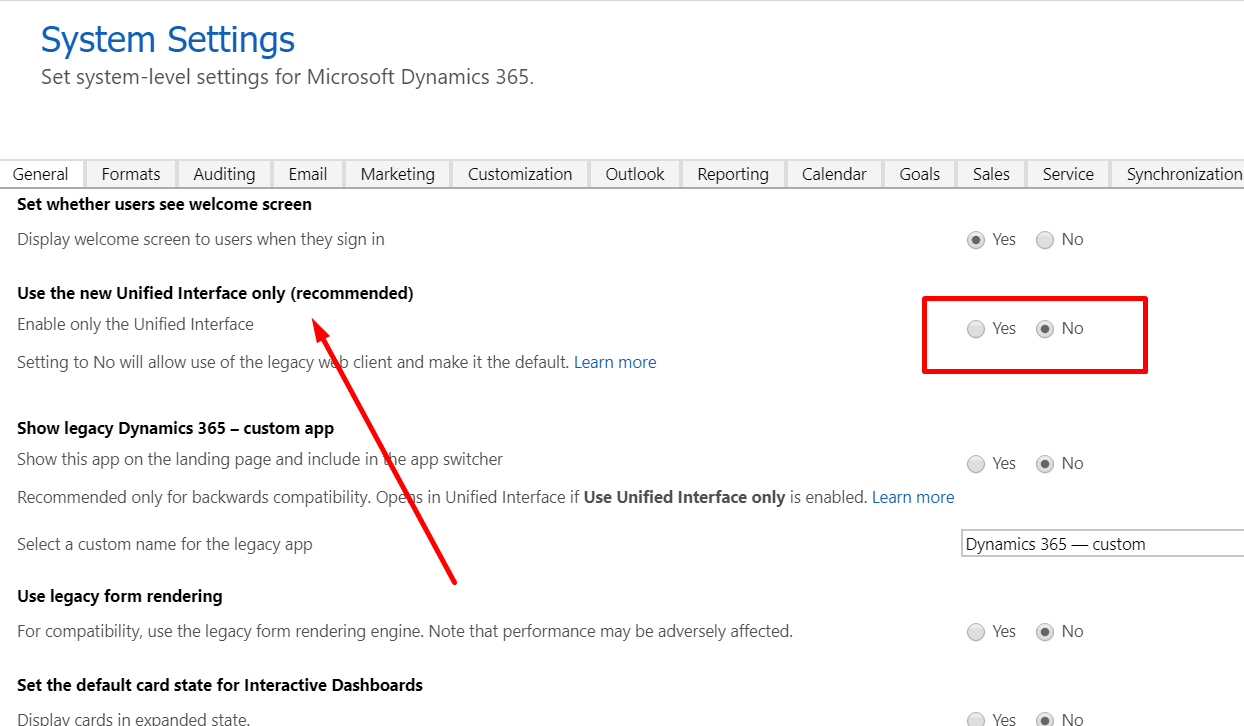Open the Formats tab

coord(131,174)
